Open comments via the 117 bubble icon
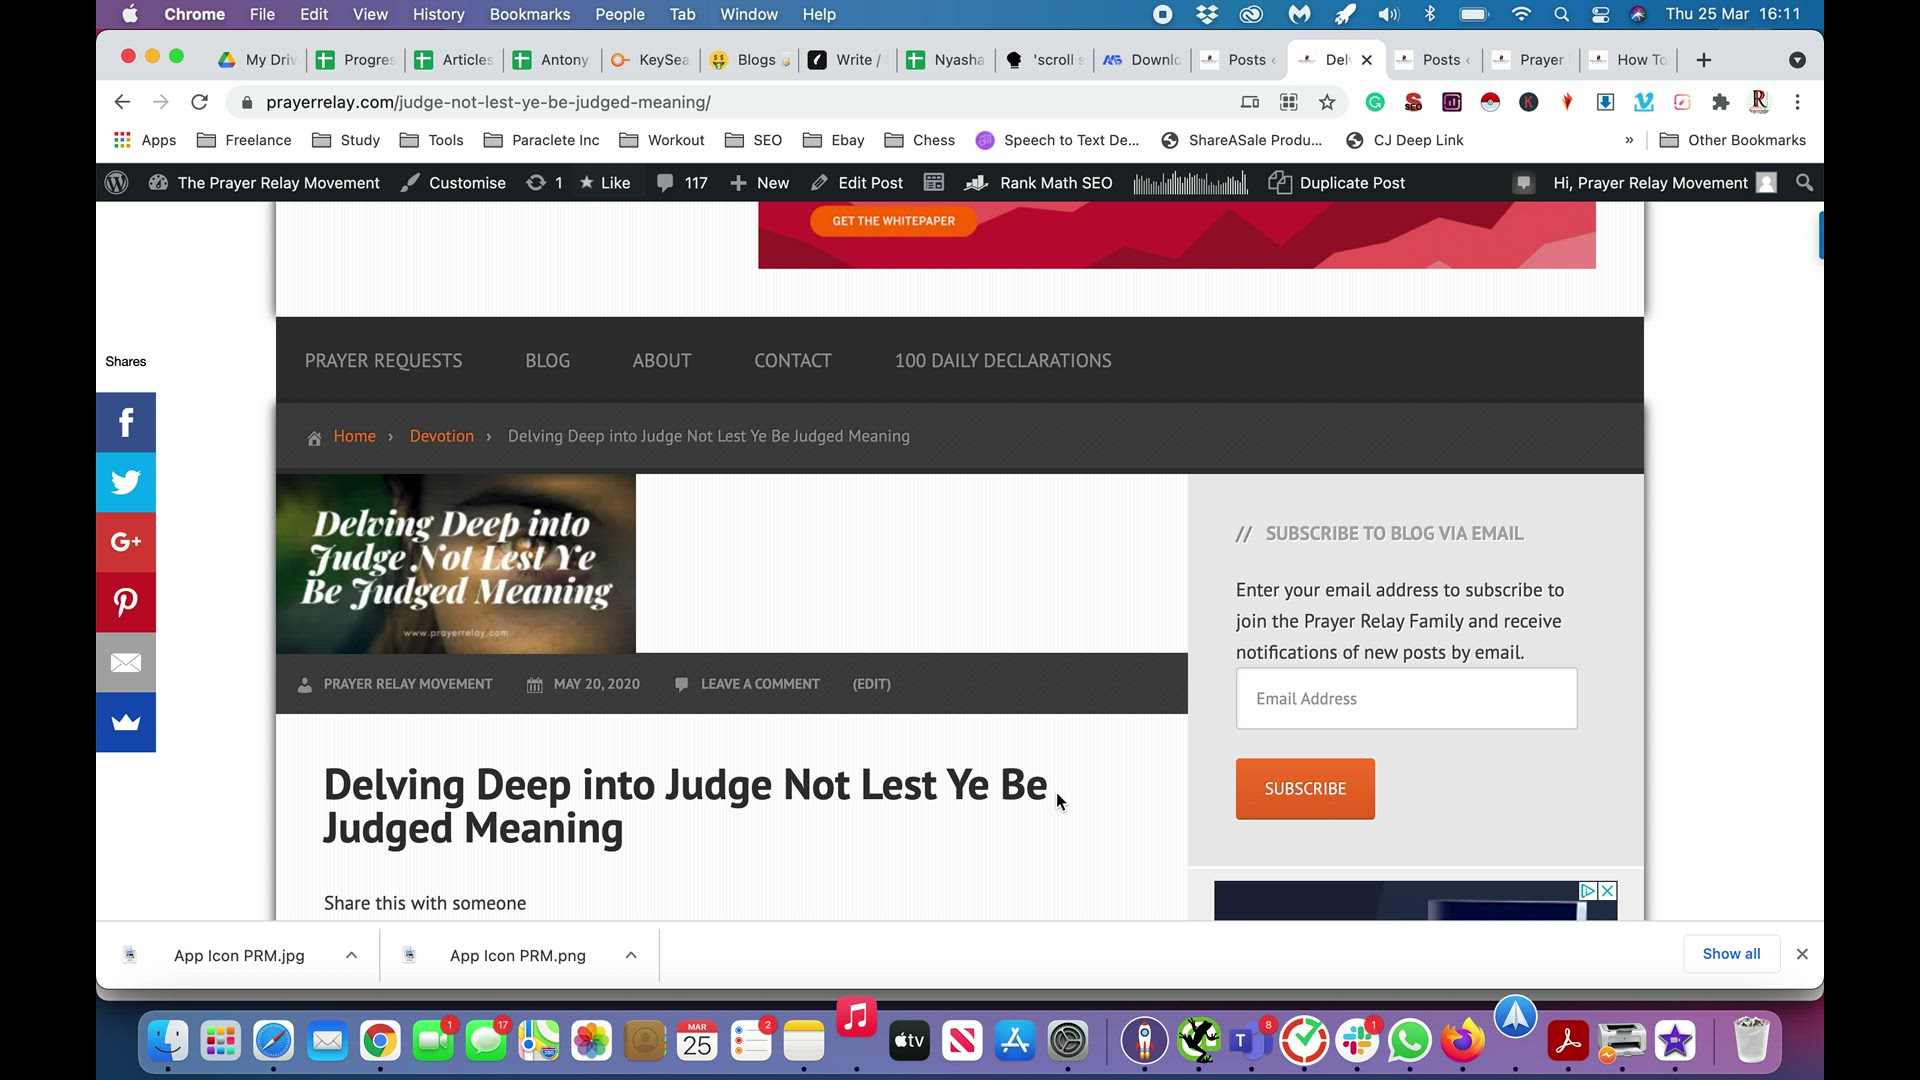 [x=682, y=183]
